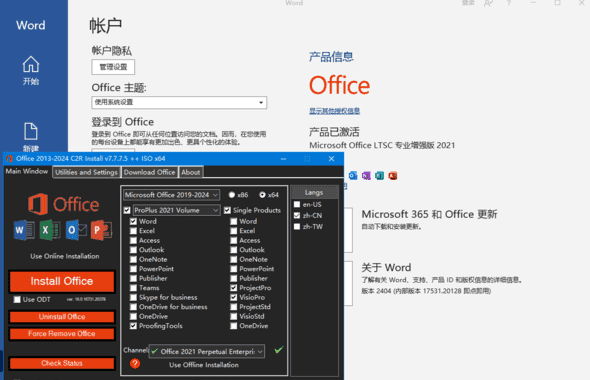Click the Microsoft 365 和 Office 更新 heading
This screenshot has width=590, height=380.
click(x=429, y=214)
